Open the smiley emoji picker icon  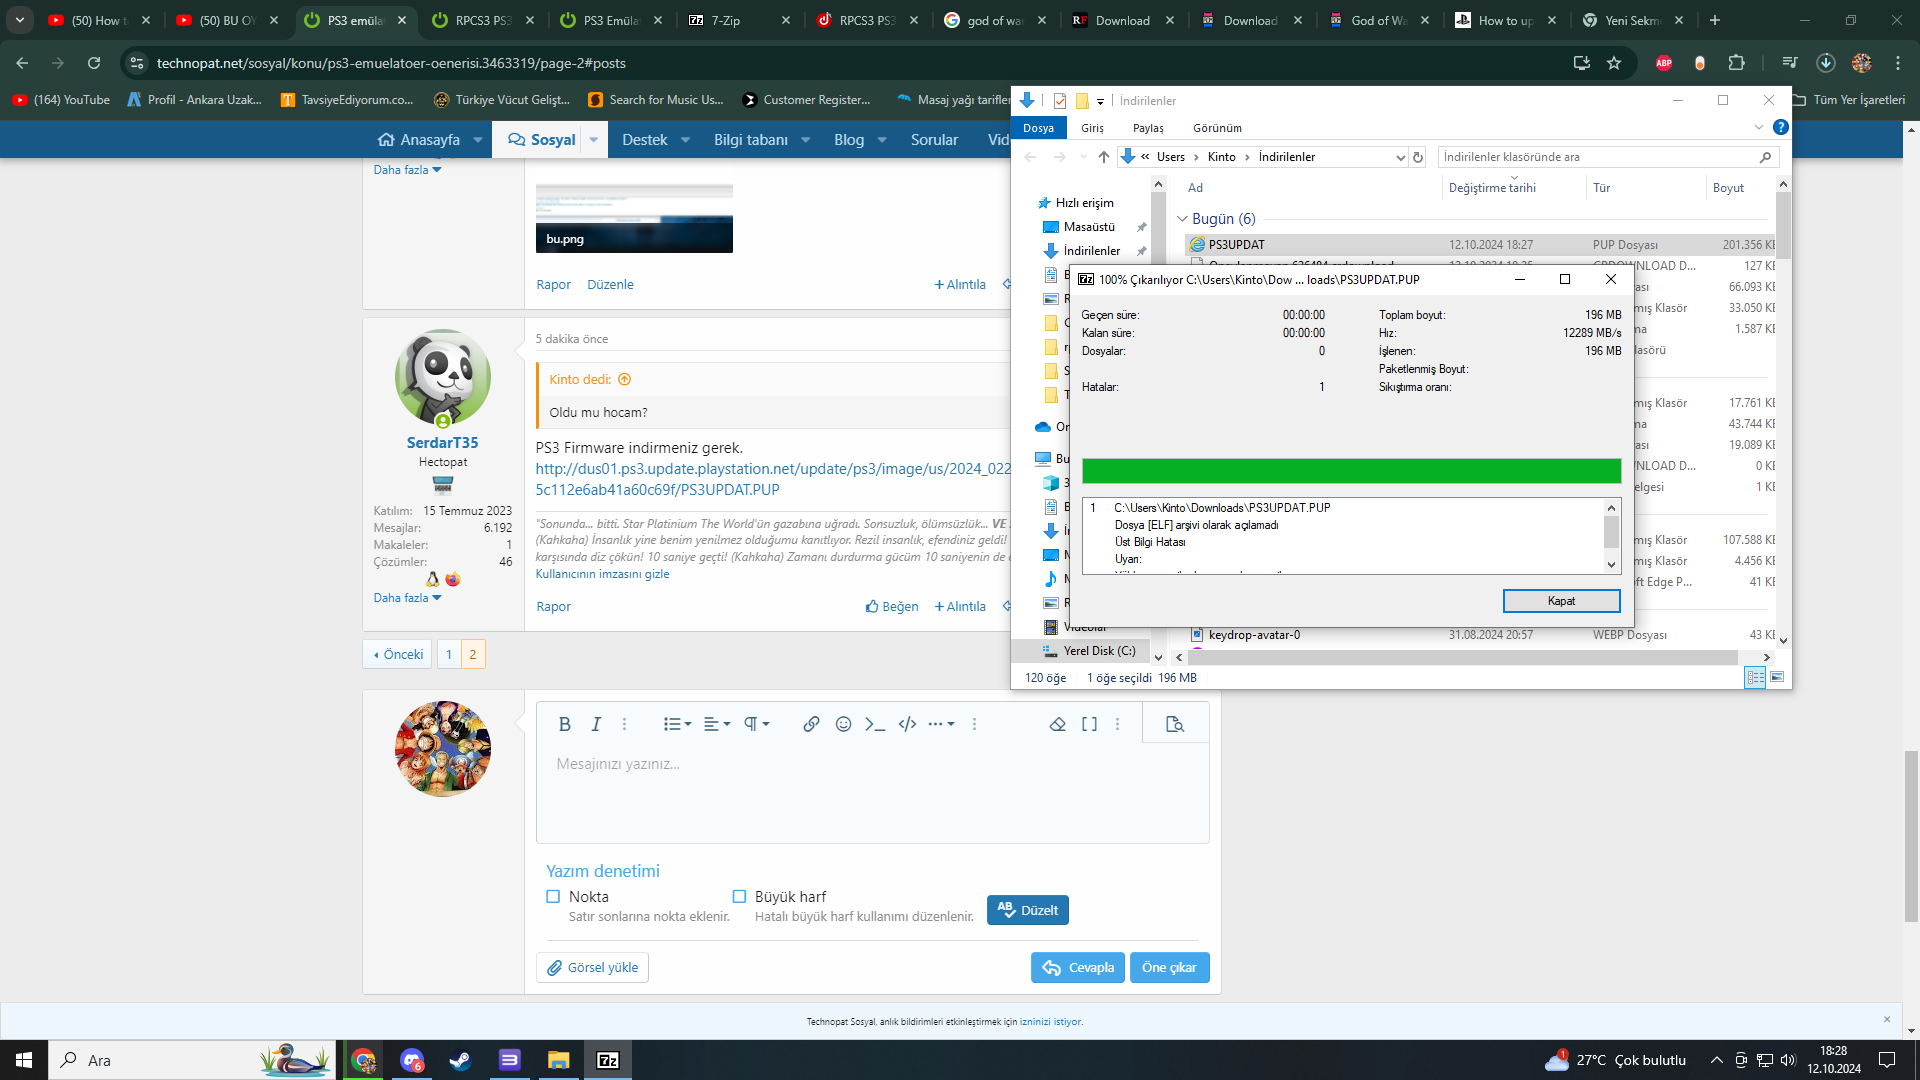click(843, 724)
